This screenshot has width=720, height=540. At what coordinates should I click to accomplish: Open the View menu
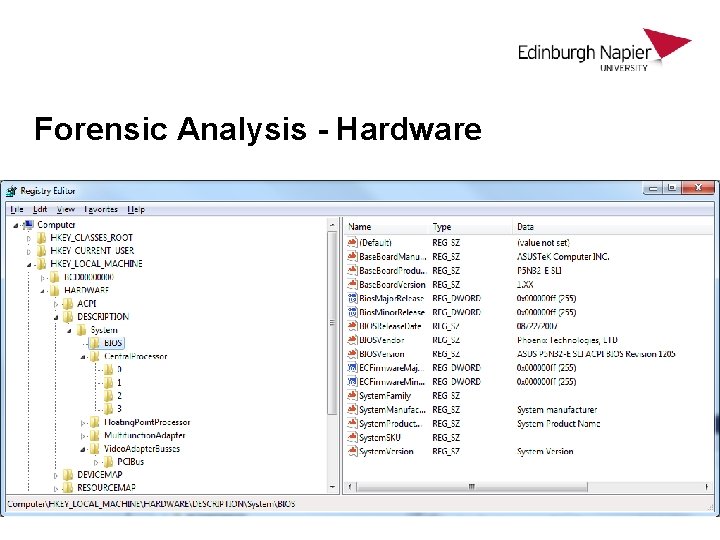pyautogui.click(x=66, y=209)
